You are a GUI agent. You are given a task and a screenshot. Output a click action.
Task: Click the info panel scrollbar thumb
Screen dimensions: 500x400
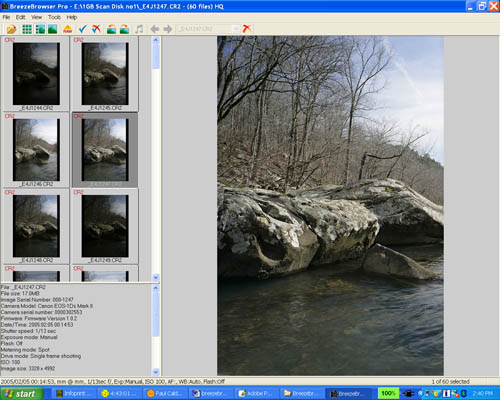(156, 315)
